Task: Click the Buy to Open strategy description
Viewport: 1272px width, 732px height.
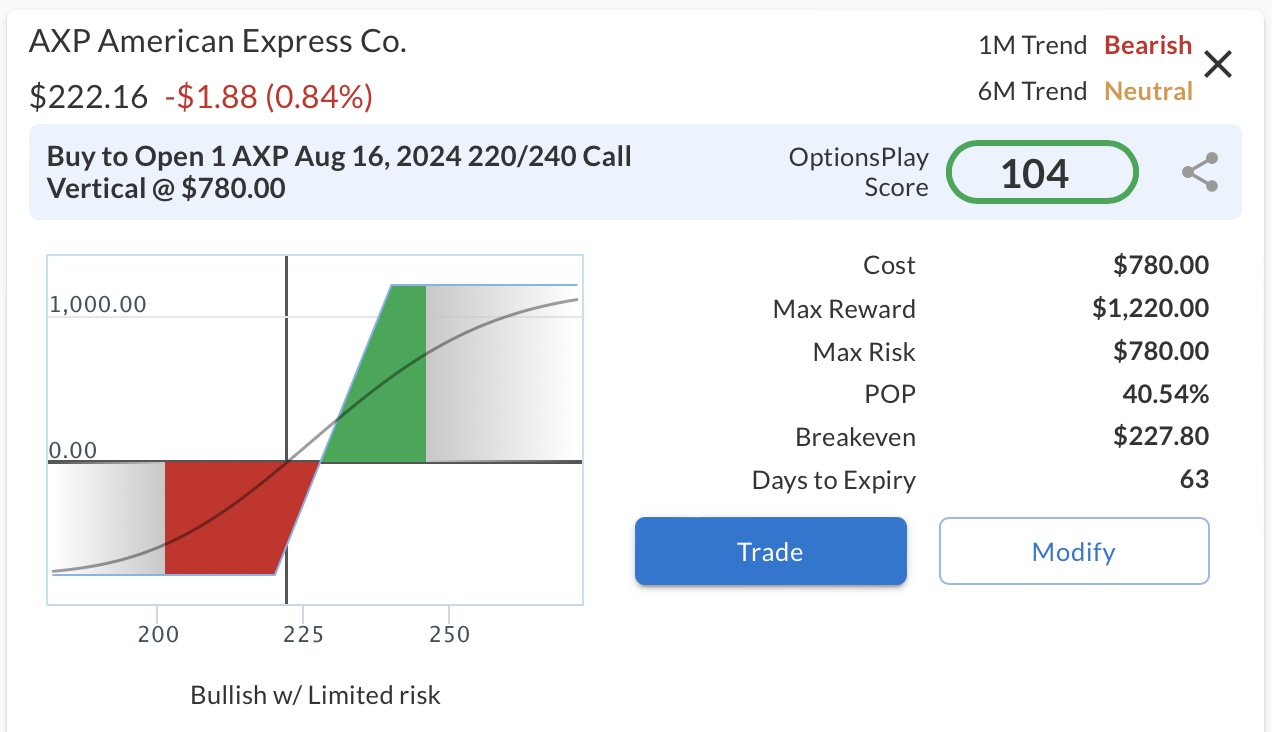Action: tap(340, 172)
